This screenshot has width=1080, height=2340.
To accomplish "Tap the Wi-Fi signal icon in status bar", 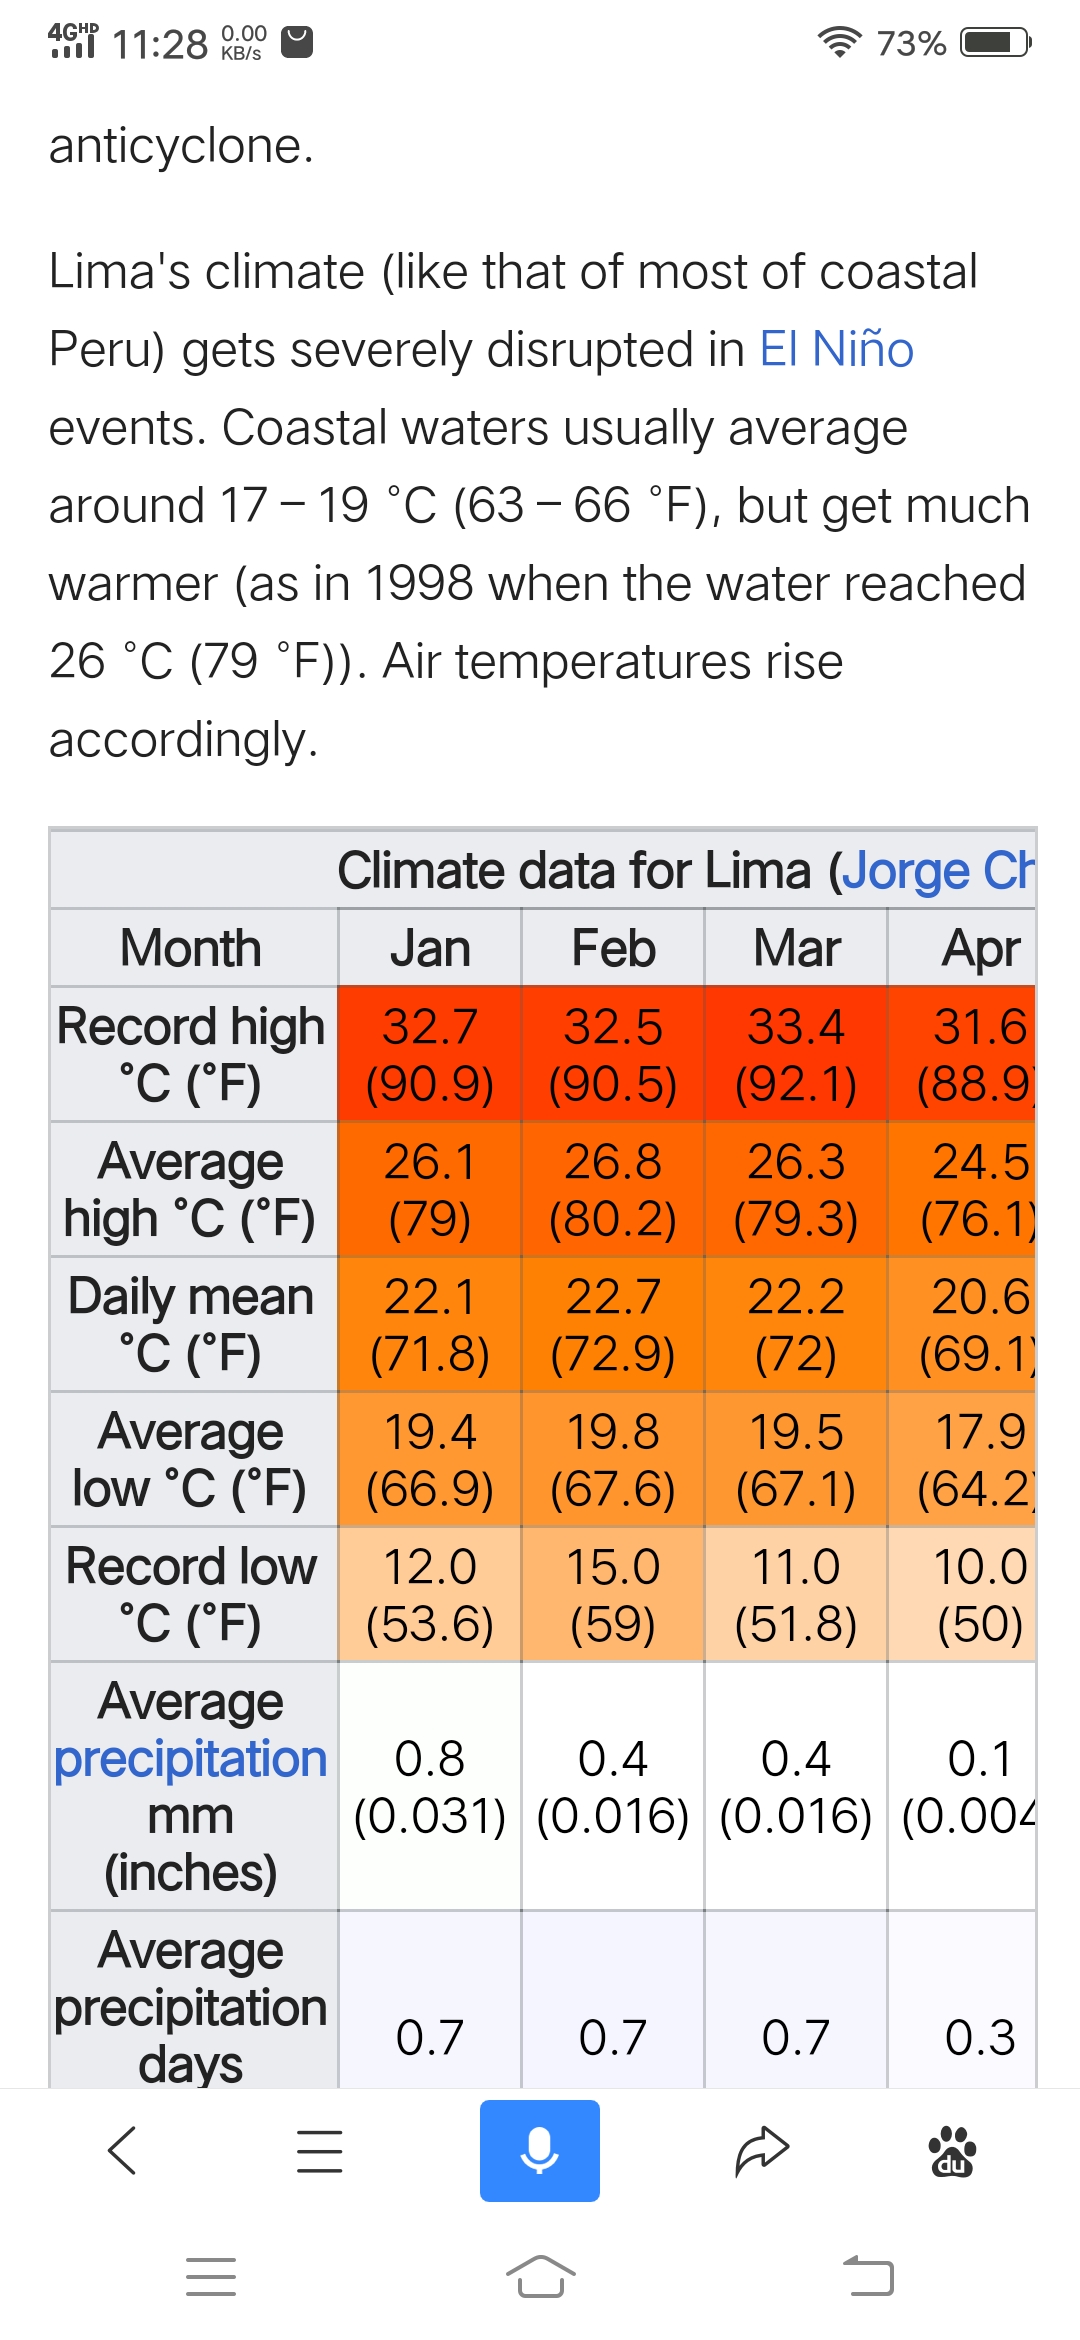I will (839, 42).
